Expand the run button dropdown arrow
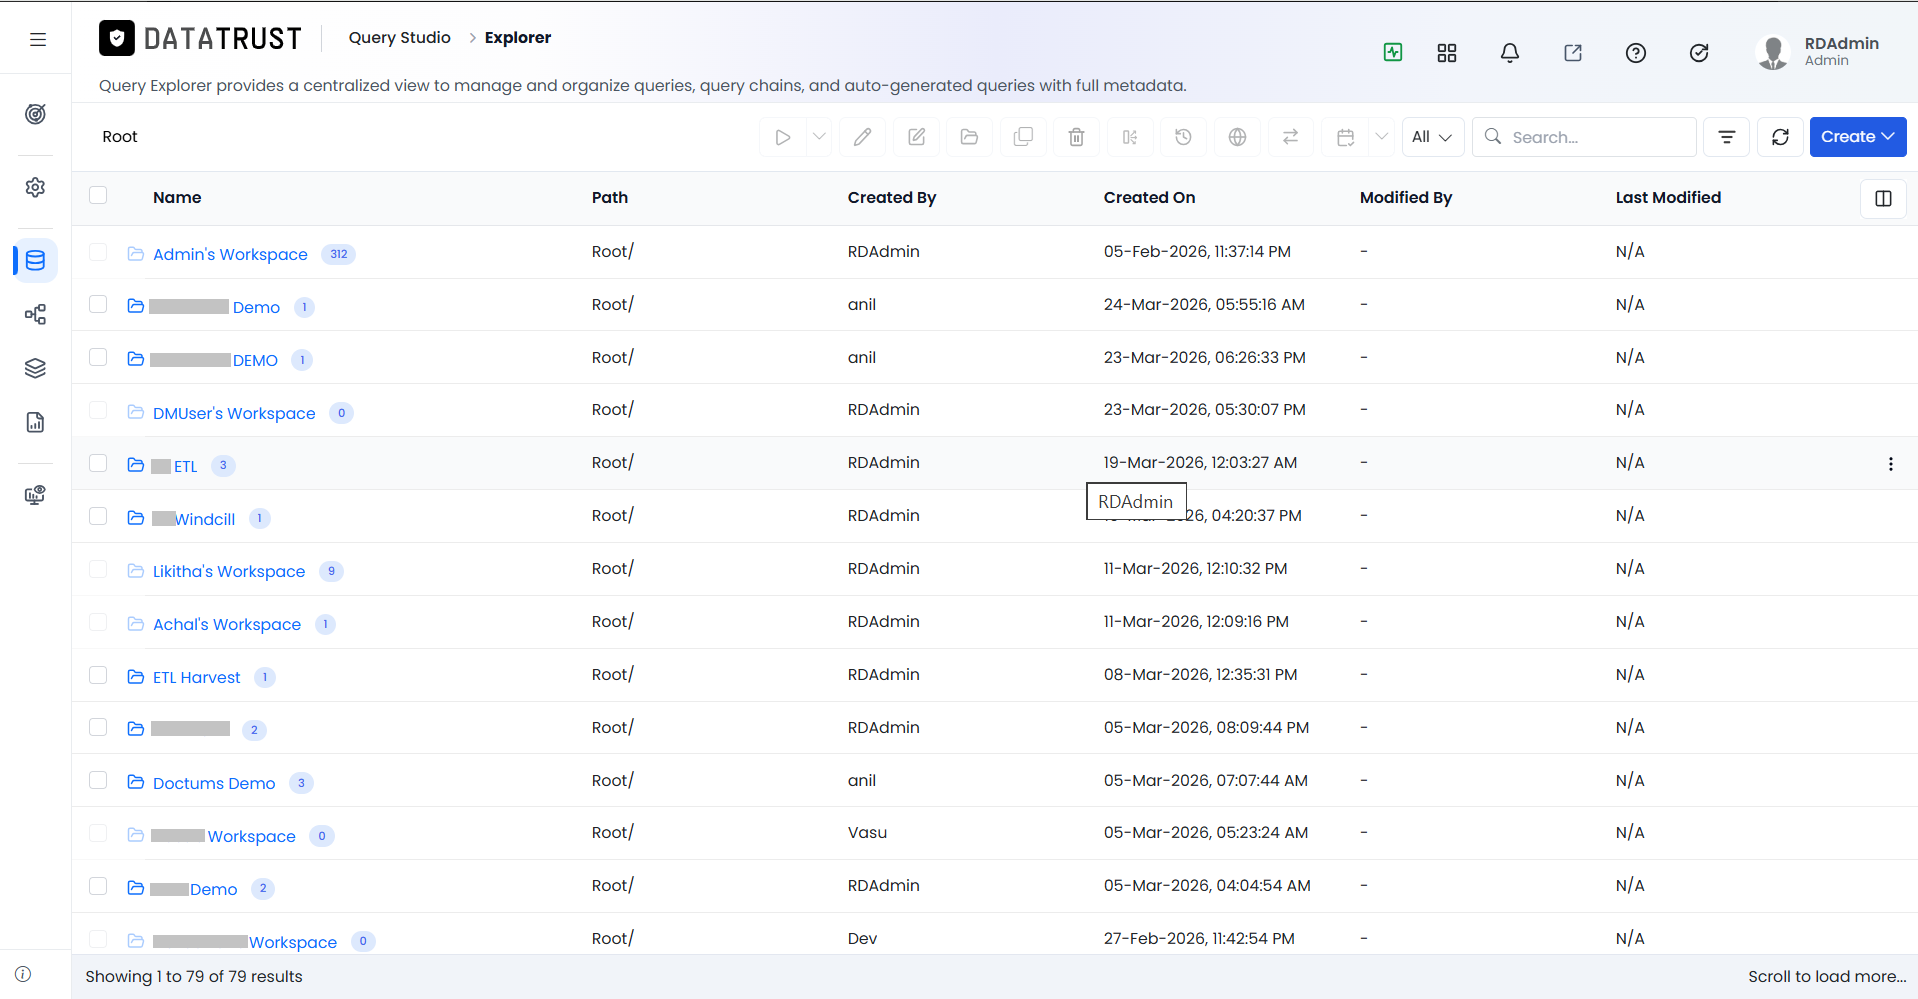This screenshot has width=1918, height=999. point(819,137)
